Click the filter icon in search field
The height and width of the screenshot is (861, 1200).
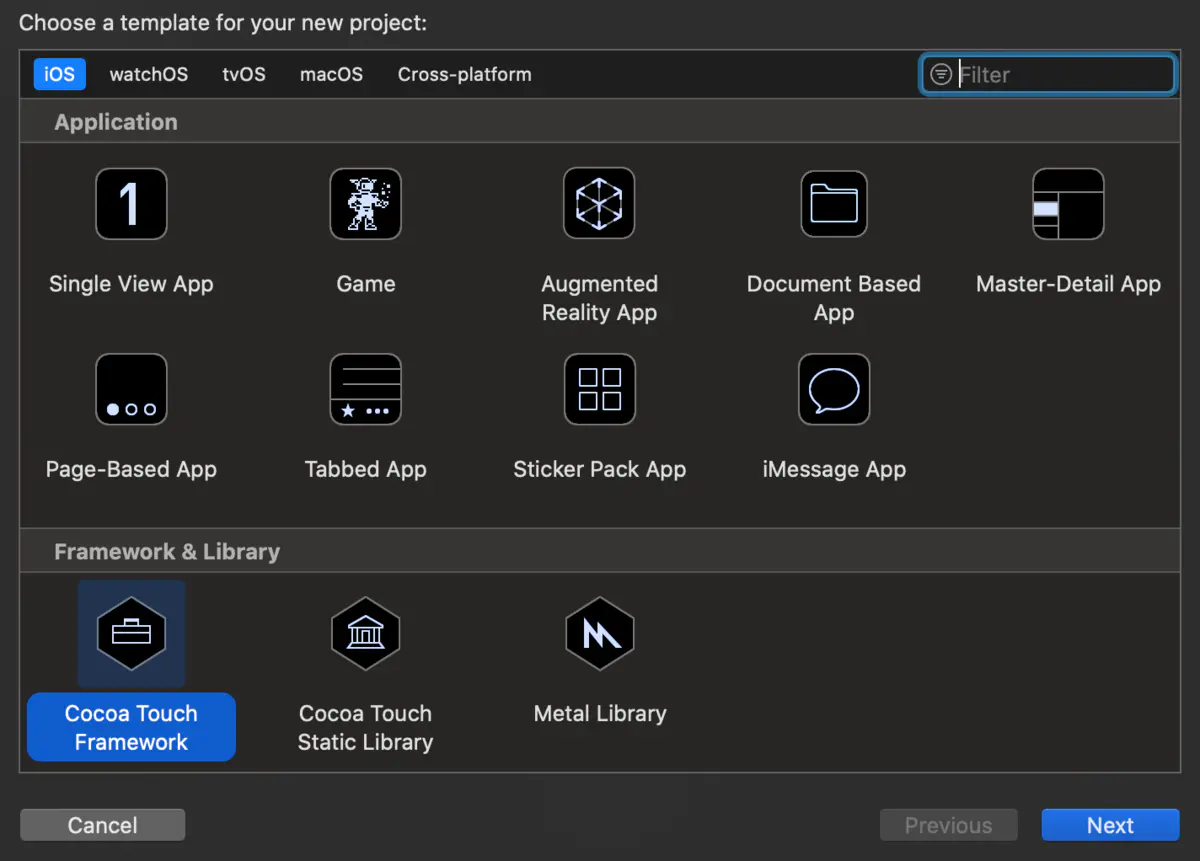tap(941, 74)
